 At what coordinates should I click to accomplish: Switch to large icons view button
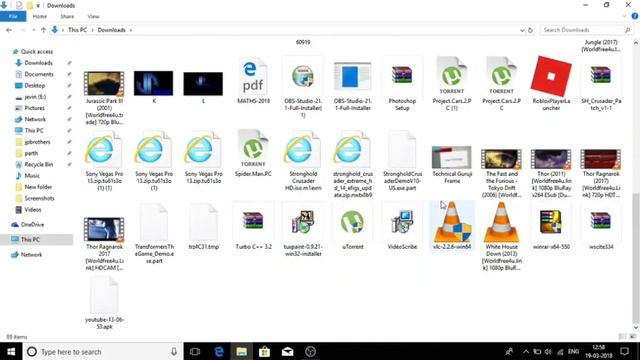(x=633, y=337)
